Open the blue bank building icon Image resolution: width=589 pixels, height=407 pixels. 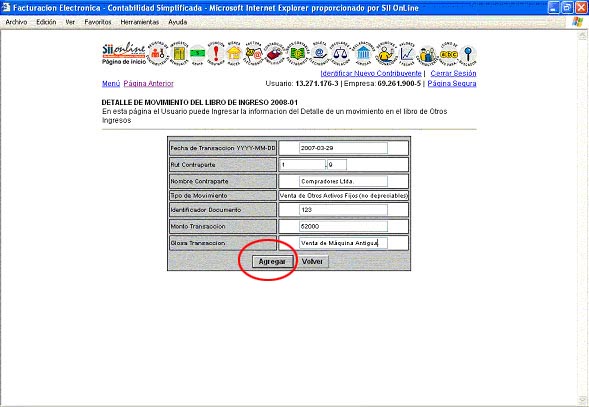363,54
